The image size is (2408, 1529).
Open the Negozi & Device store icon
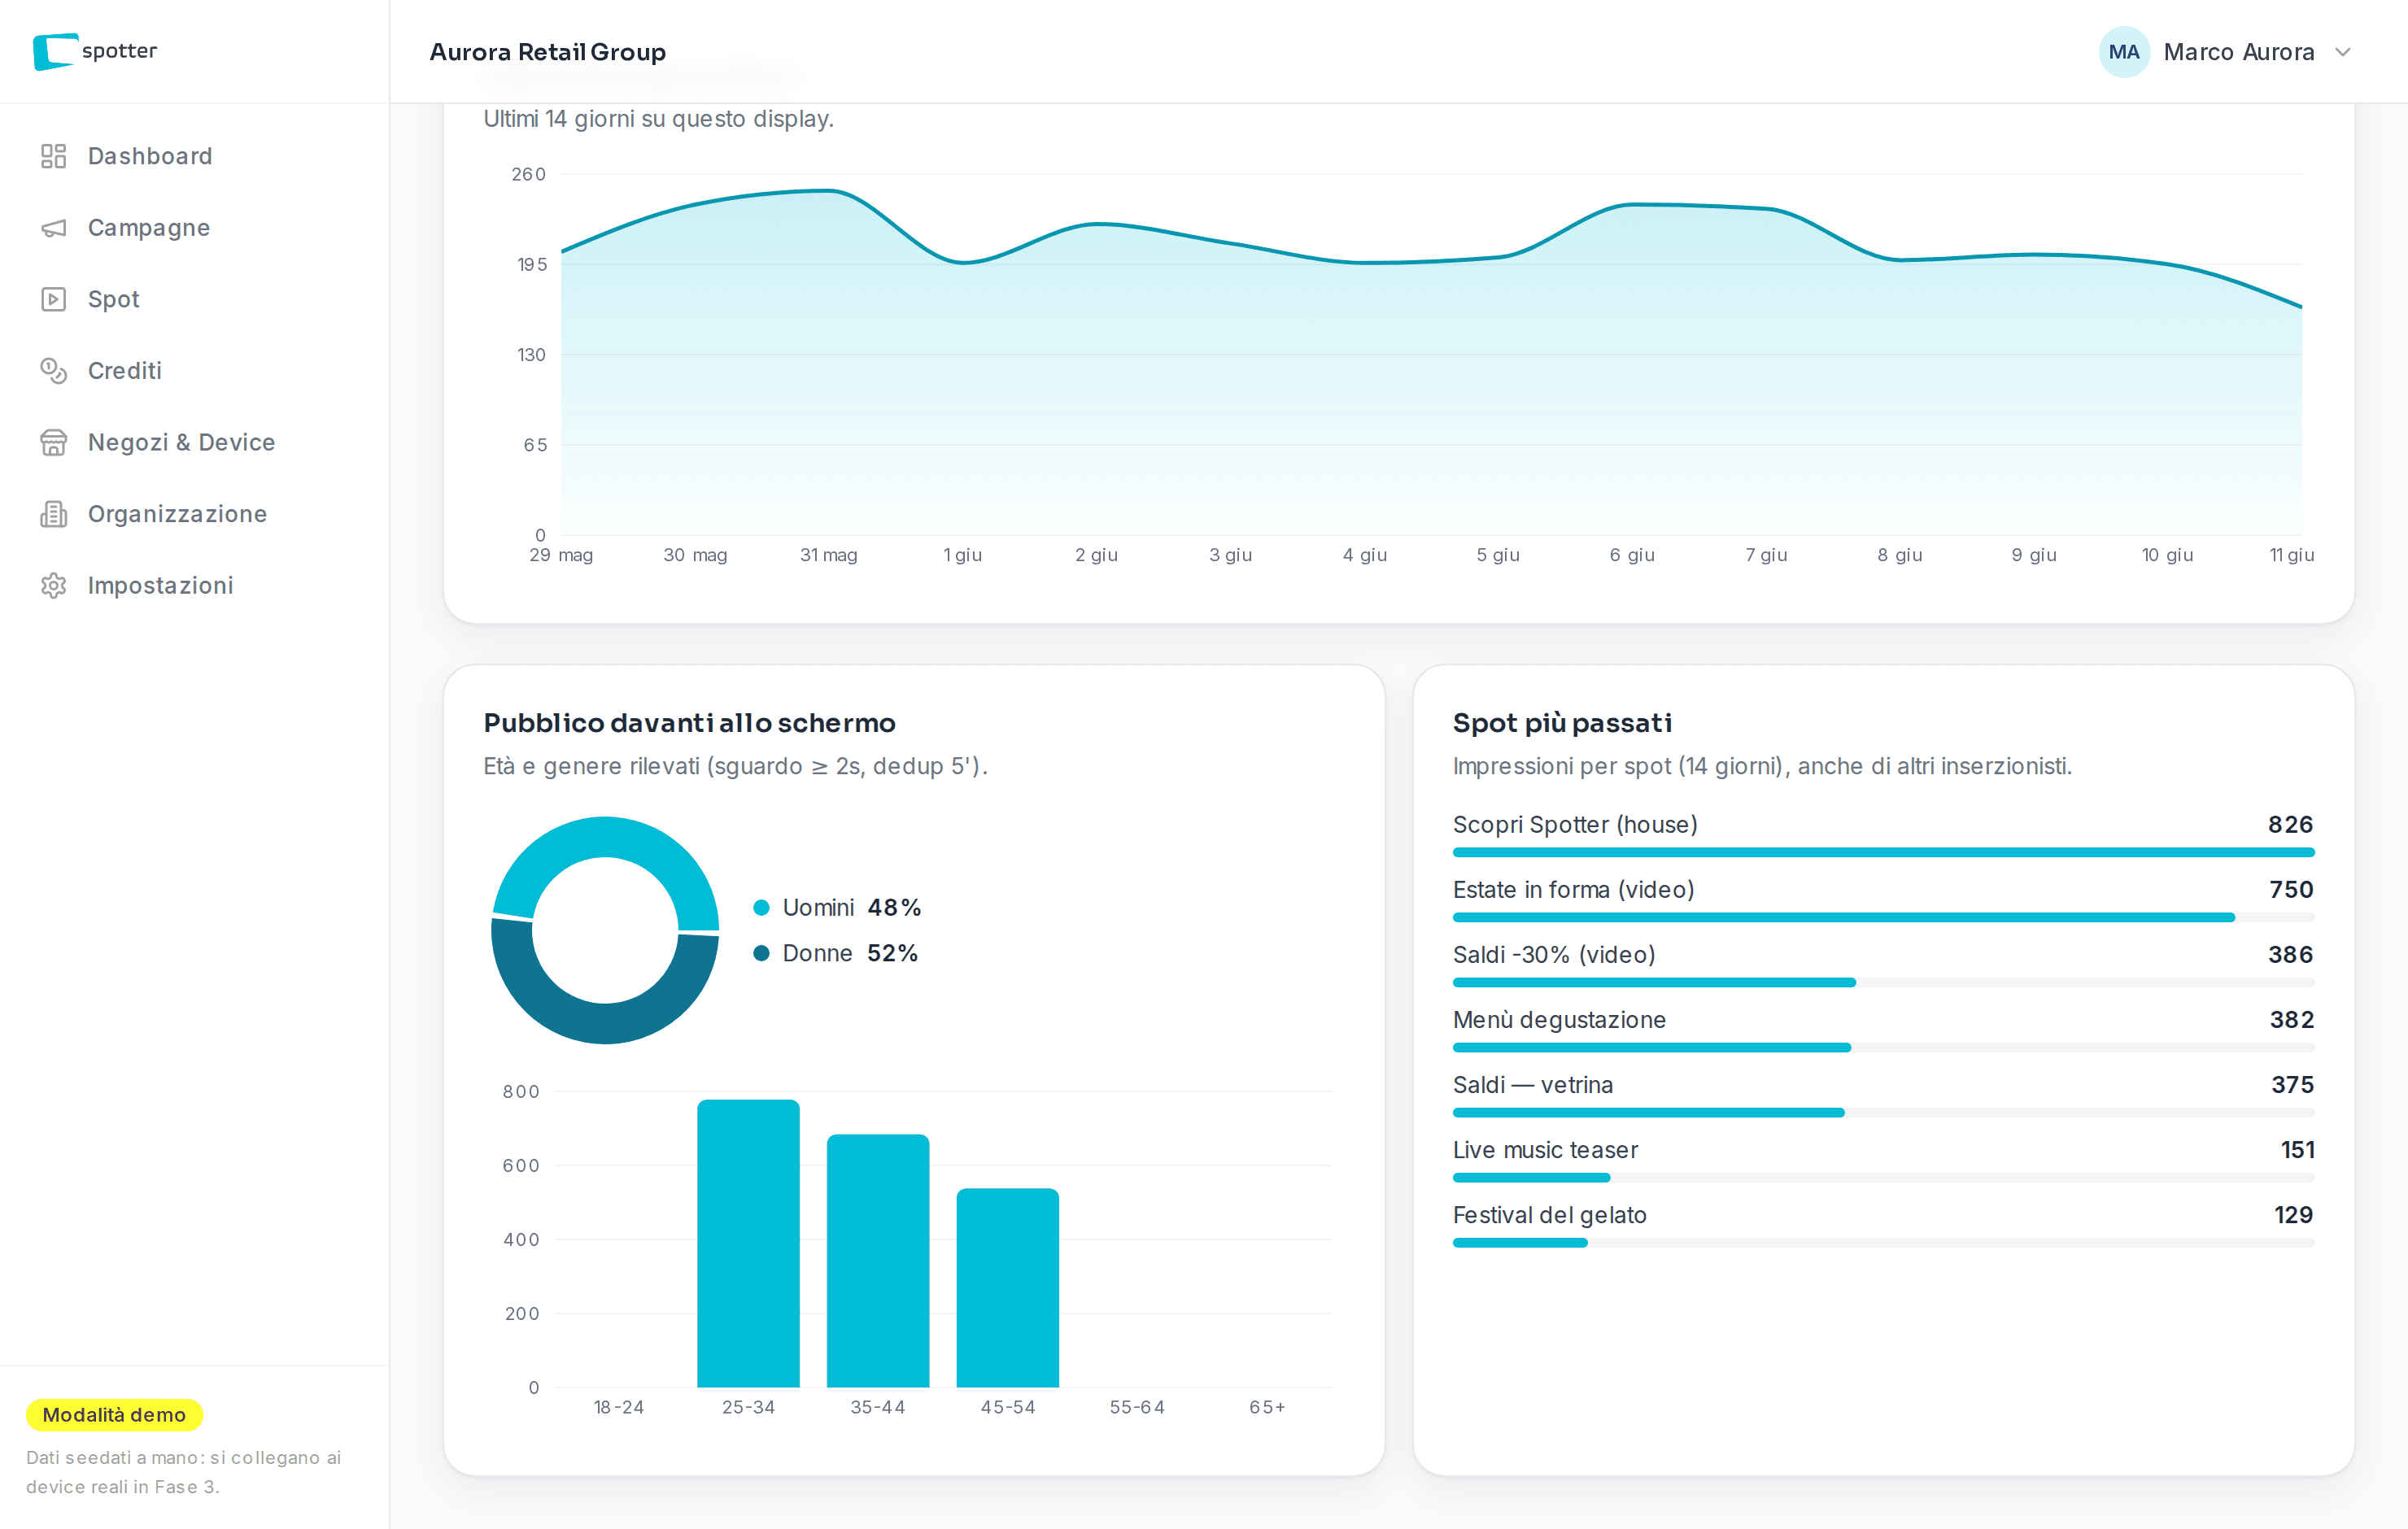click(53, 442)
